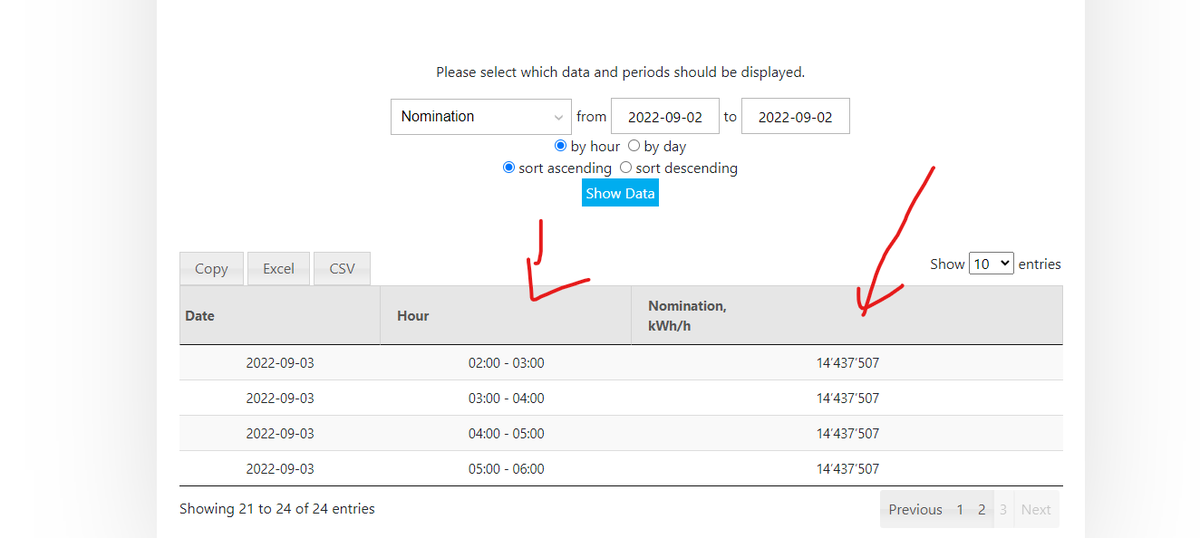Open the Show entries count dropdown
This screenshot has height=538, width=1200.
click(992, 264)
